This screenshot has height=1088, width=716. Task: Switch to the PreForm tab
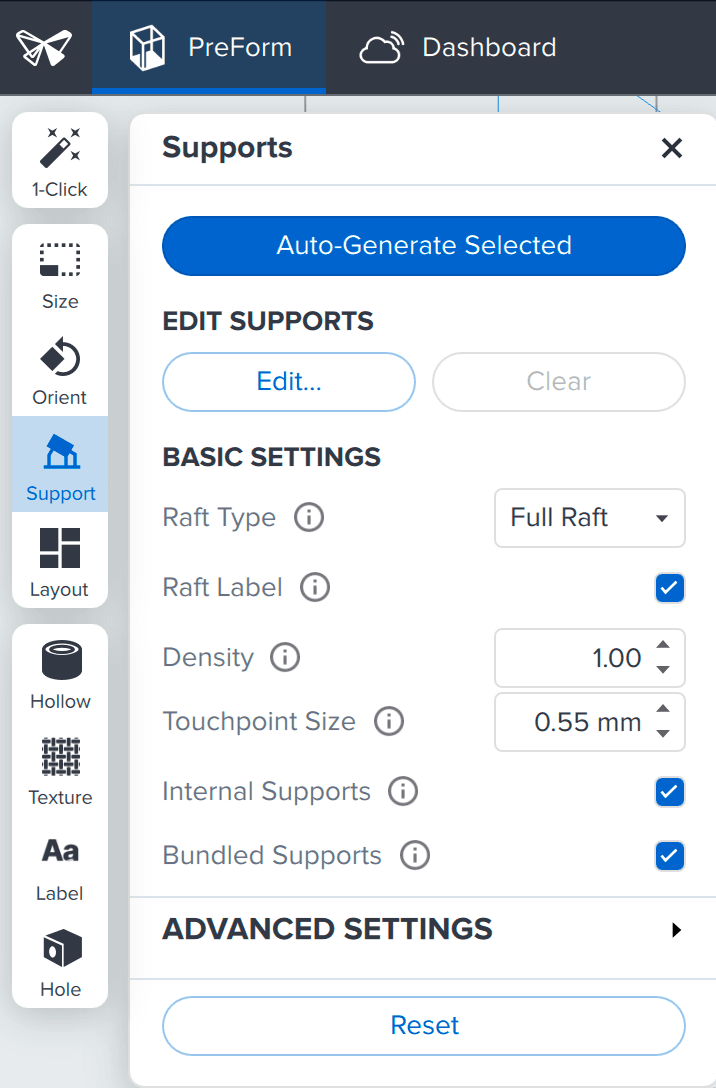click(209, 47)
